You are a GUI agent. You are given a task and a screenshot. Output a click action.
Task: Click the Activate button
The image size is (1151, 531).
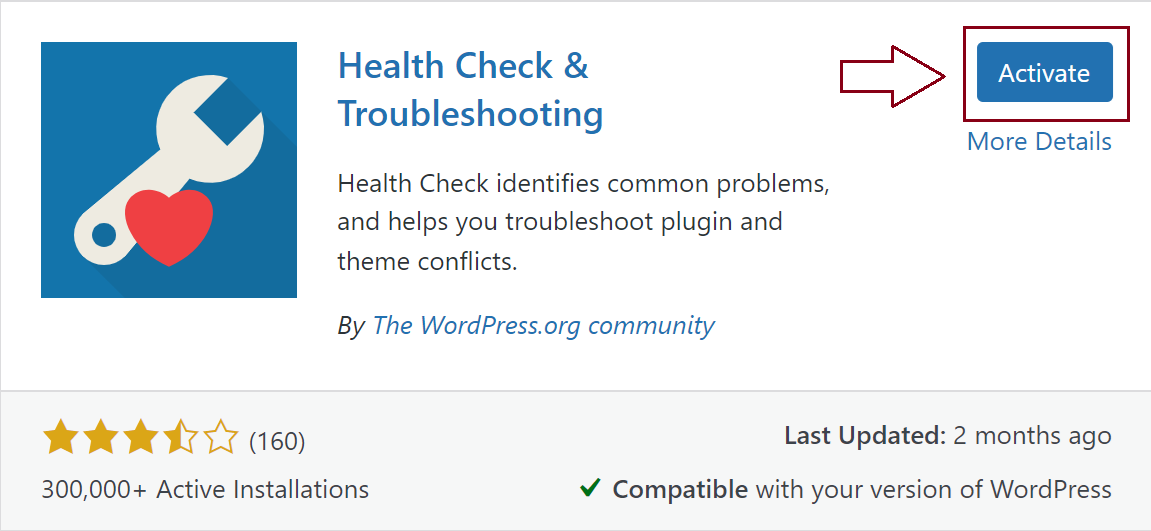[x=1044, y=72]
